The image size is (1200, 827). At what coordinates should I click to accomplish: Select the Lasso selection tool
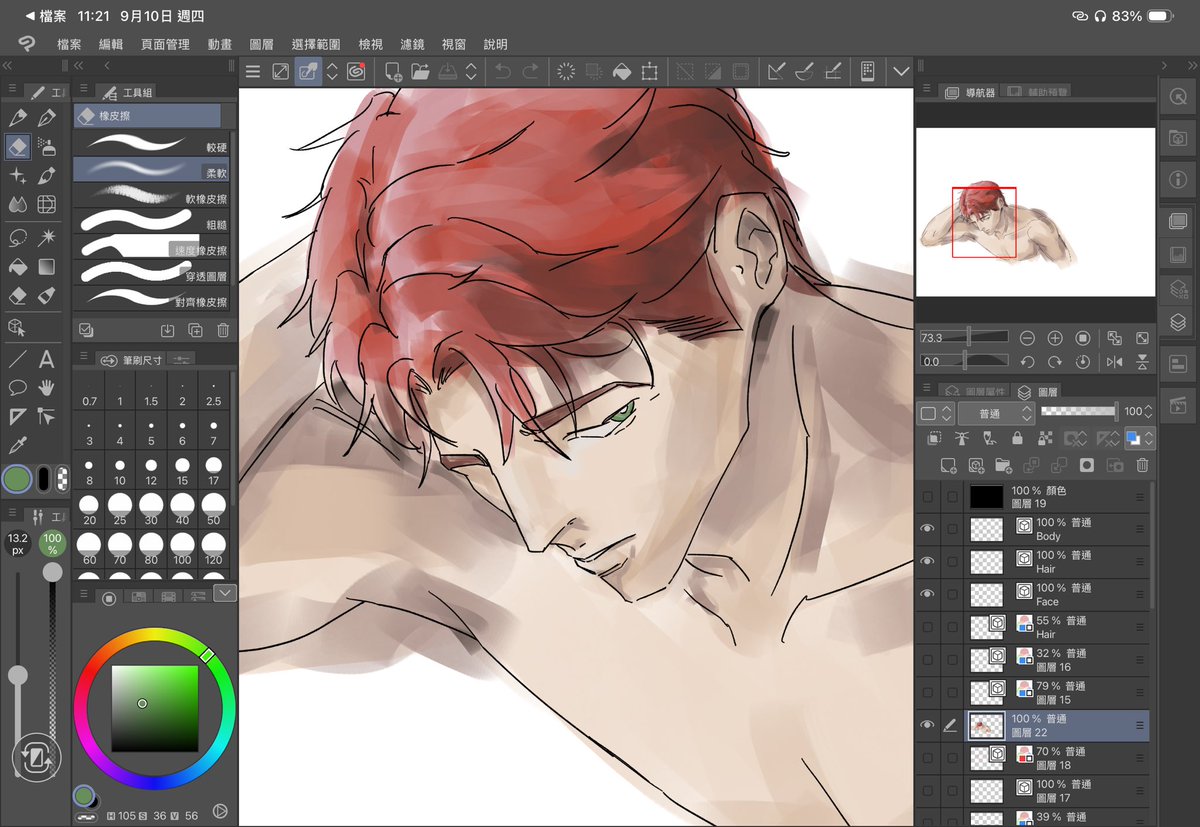click(17, 238)
